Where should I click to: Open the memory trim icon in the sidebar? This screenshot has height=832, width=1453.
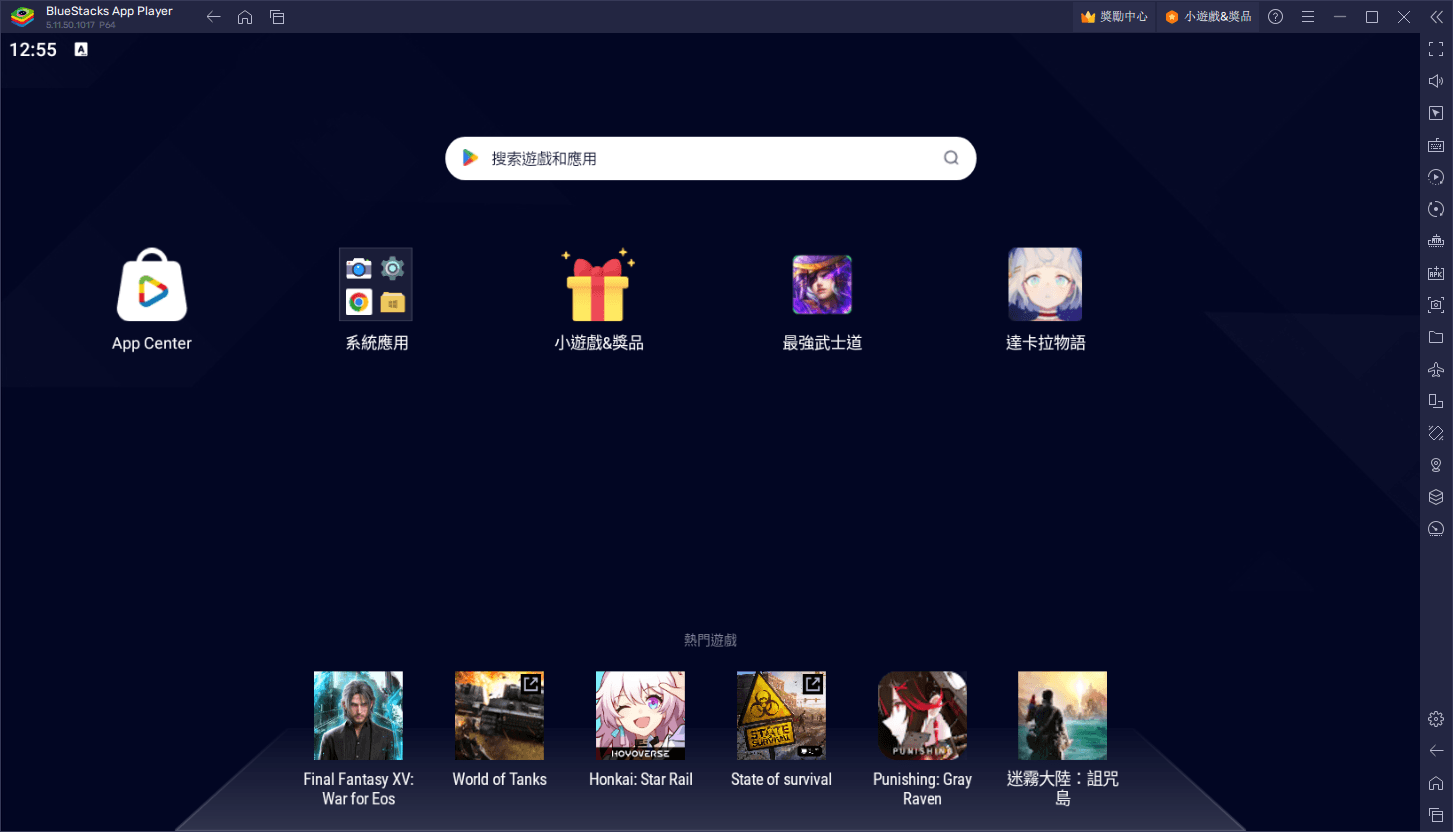coord(1436,241)
